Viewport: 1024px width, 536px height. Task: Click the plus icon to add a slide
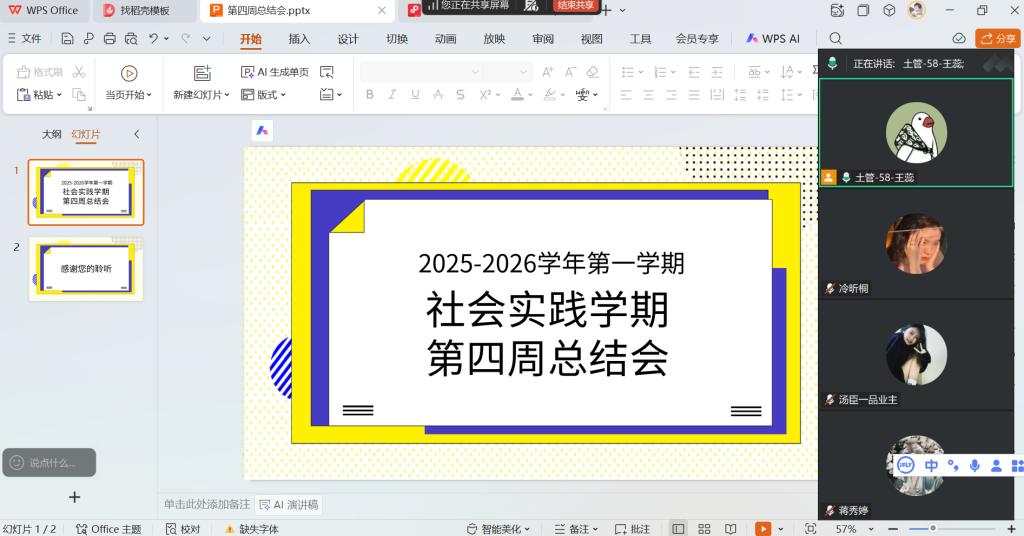pyautogui.click(x=74, y=497)
